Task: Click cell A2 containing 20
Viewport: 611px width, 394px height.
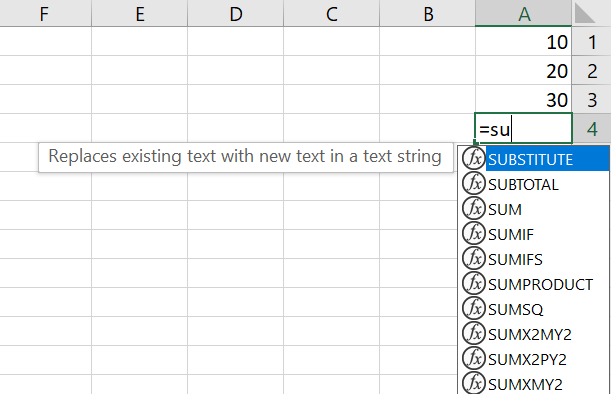Action: point(524,70)
